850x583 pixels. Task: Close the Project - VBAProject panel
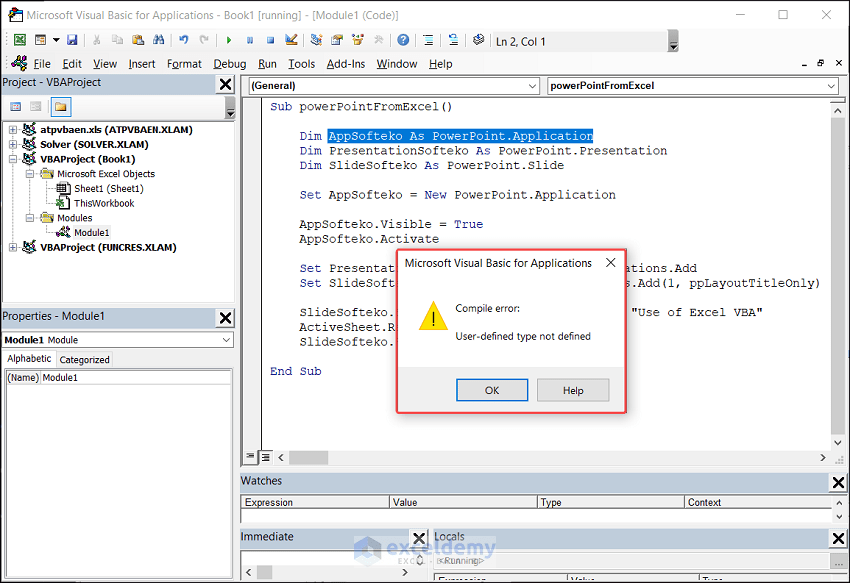tap(225, 85)
